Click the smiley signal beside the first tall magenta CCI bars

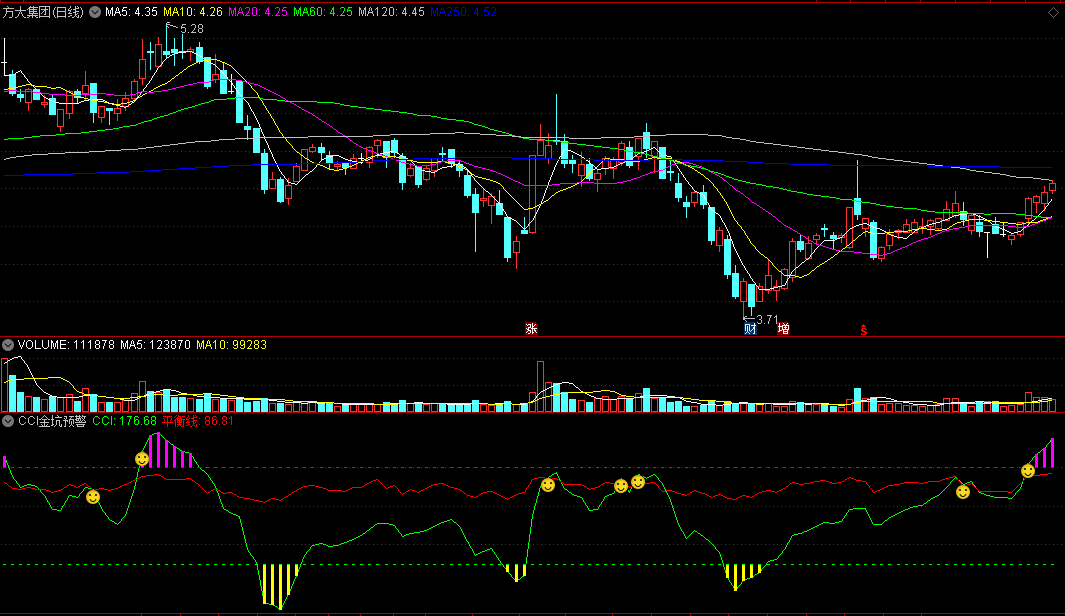[142, 459]
